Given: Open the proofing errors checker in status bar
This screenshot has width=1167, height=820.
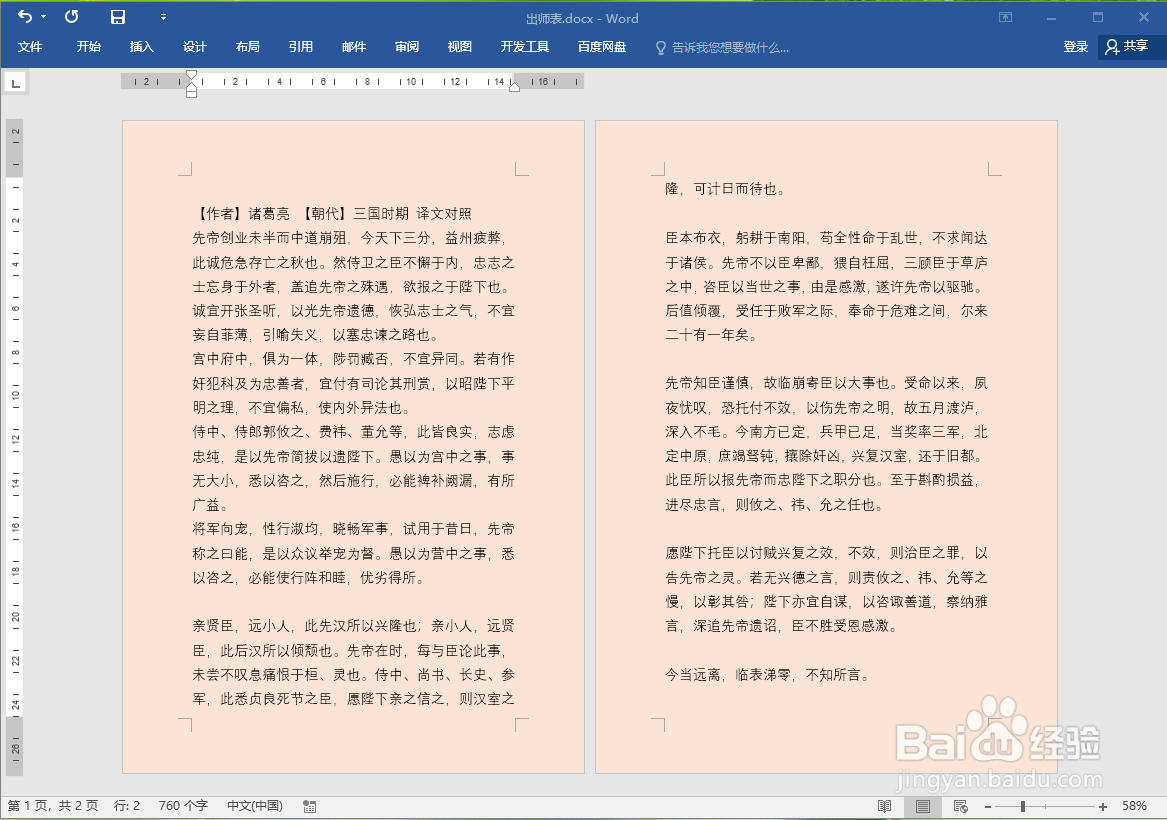Looking at the screenshot, I should tap(308, 806).
